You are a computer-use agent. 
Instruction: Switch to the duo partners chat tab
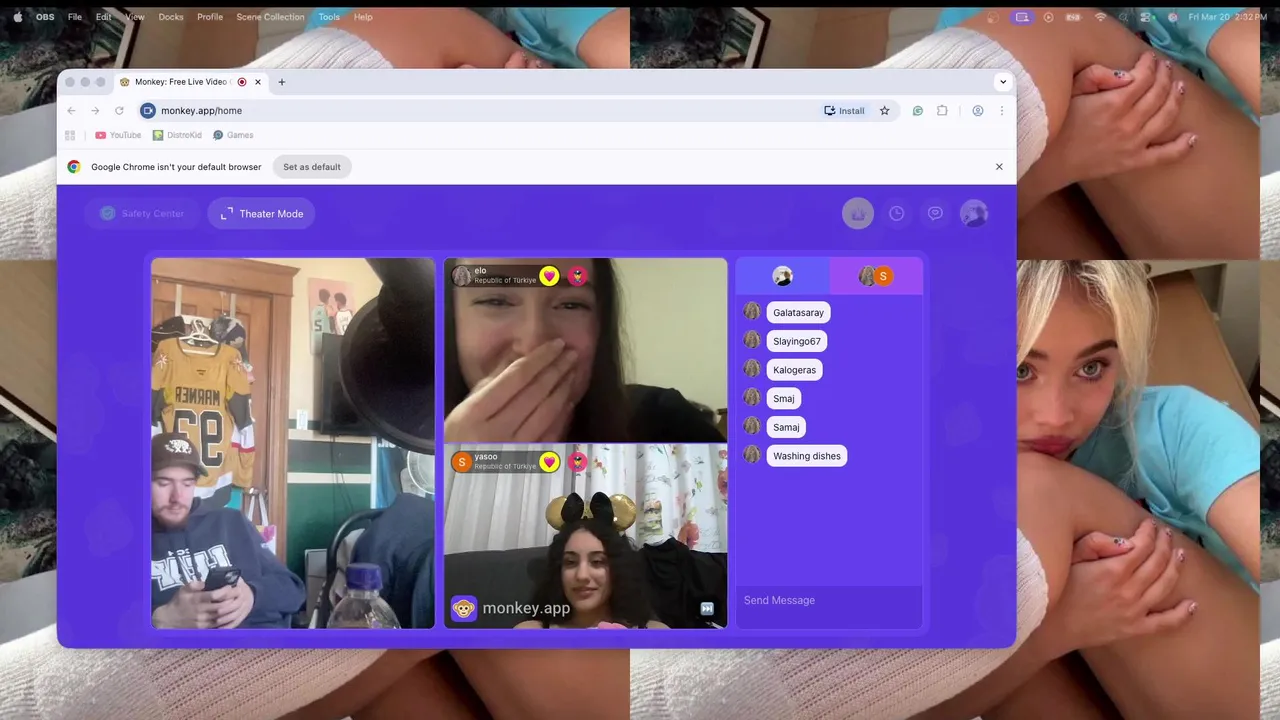876,276
